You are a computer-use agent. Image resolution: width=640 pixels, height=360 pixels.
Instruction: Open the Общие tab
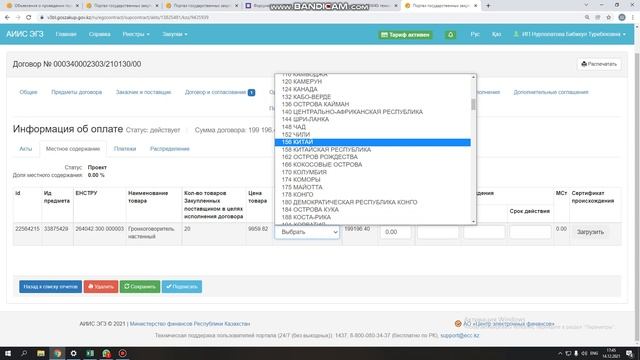point(28,92)
